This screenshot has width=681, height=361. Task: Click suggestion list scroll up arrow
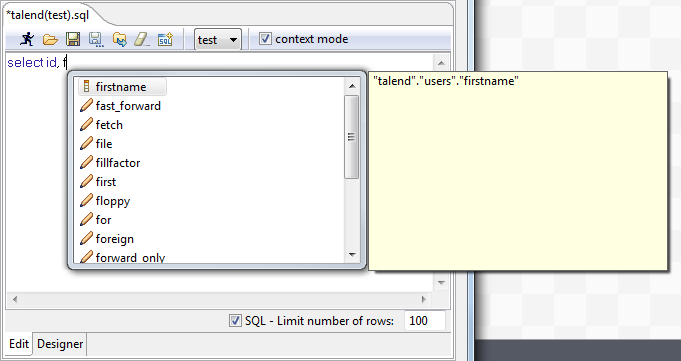352,86
